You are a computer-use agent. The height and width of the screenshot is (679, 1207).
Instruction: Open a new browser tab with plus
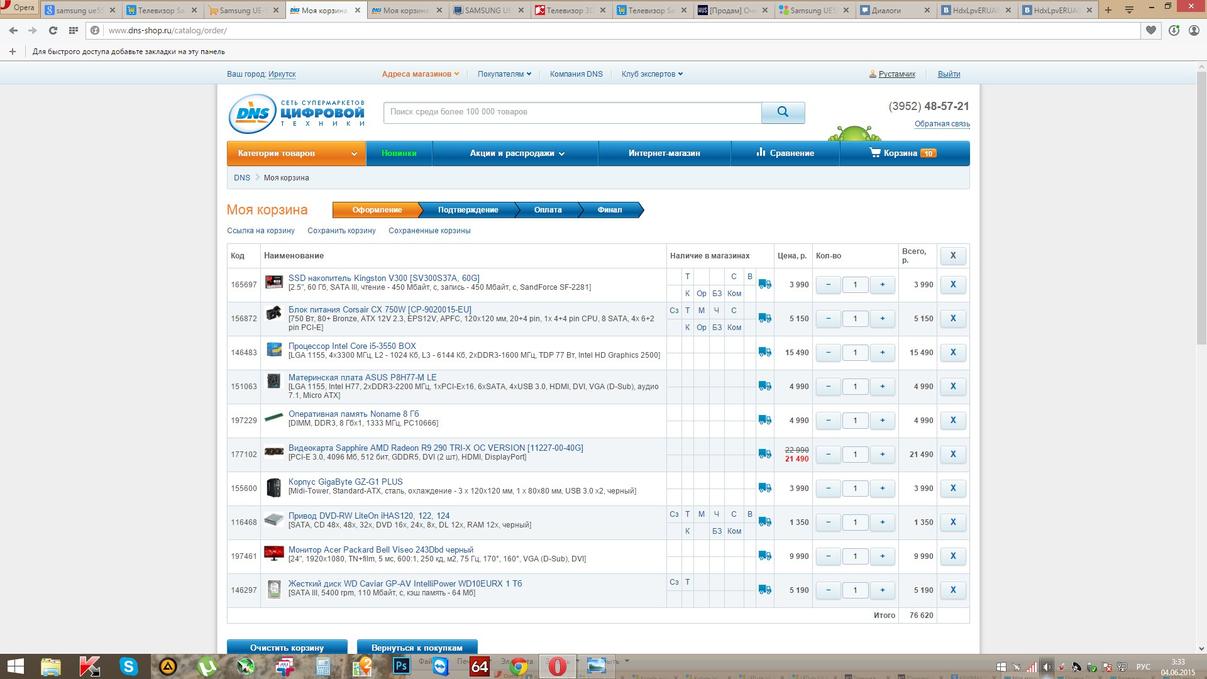click(x=1107, y=10)
